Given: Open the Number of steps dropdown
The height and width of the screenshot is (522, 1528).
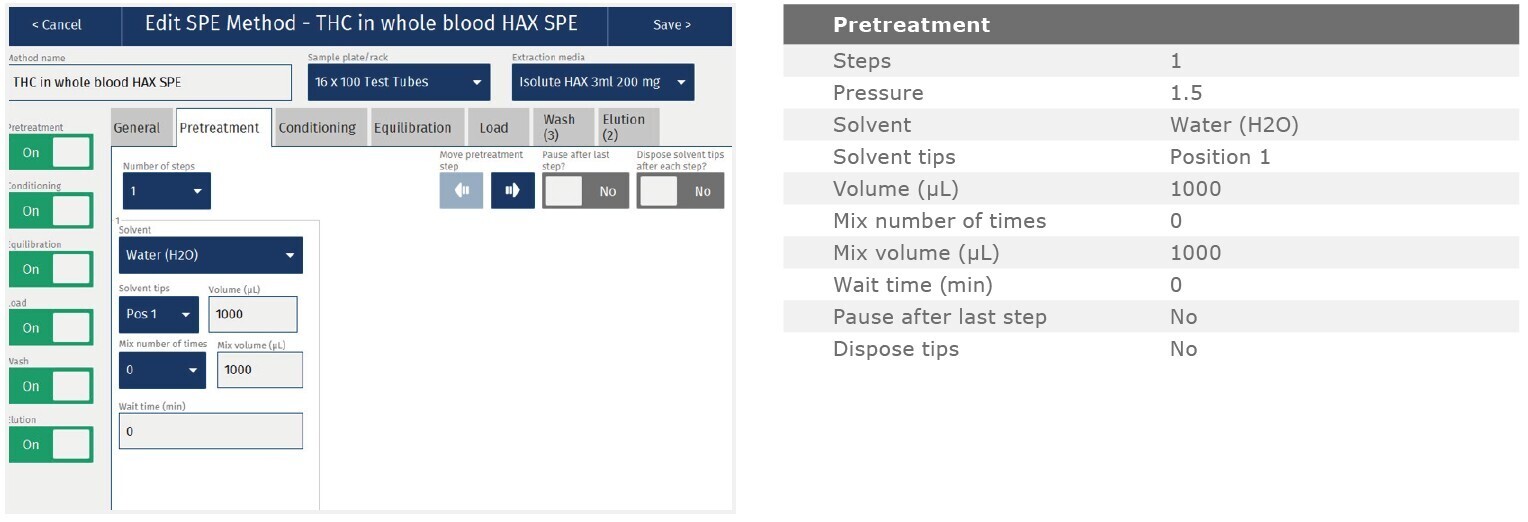Looking at the screenshot, I should pos(166,191).
